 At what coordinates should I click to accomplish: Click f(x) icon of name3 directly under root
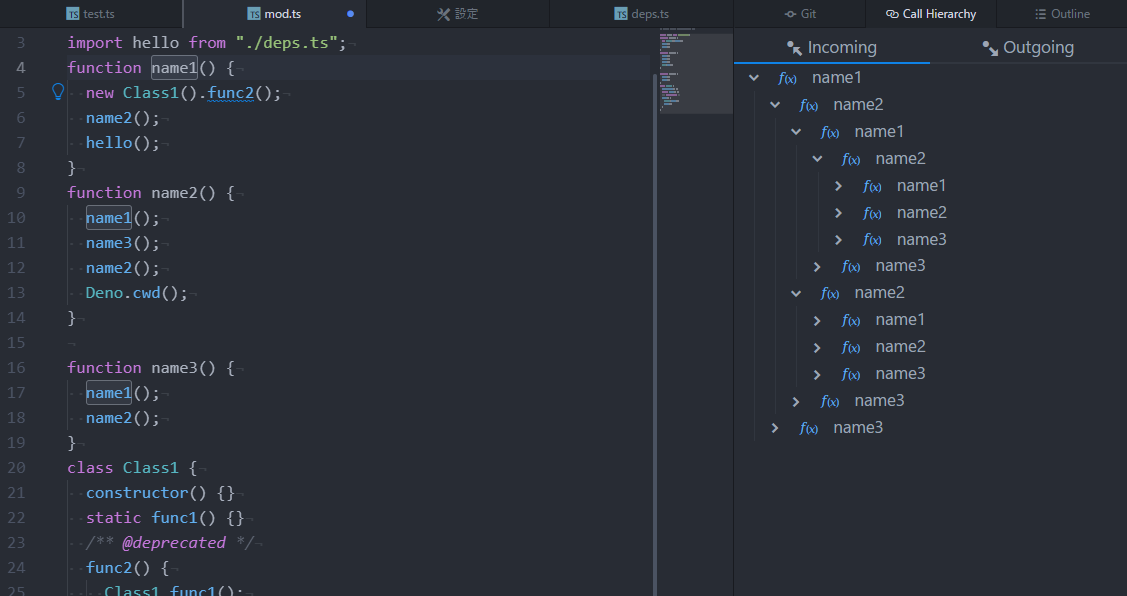pos(809,428)
